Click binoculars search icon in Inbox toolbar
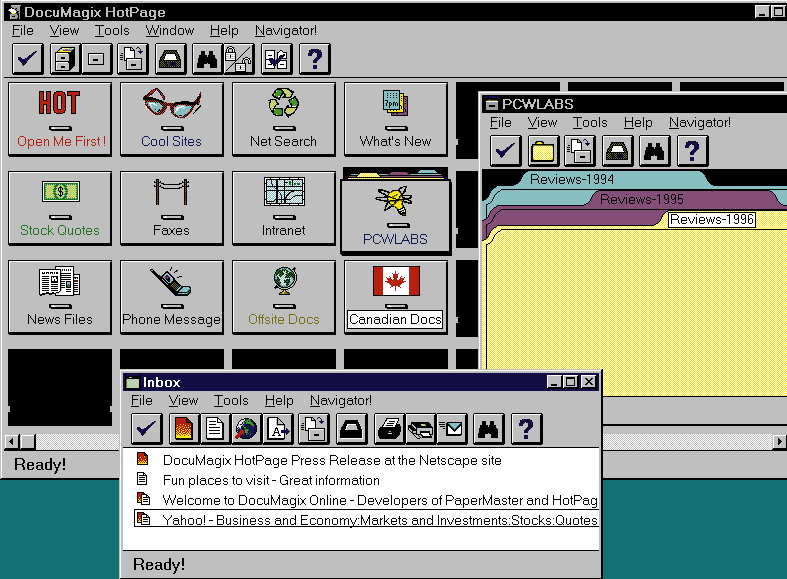The height and width of the screenshot is (579, 787). [488, 429]
